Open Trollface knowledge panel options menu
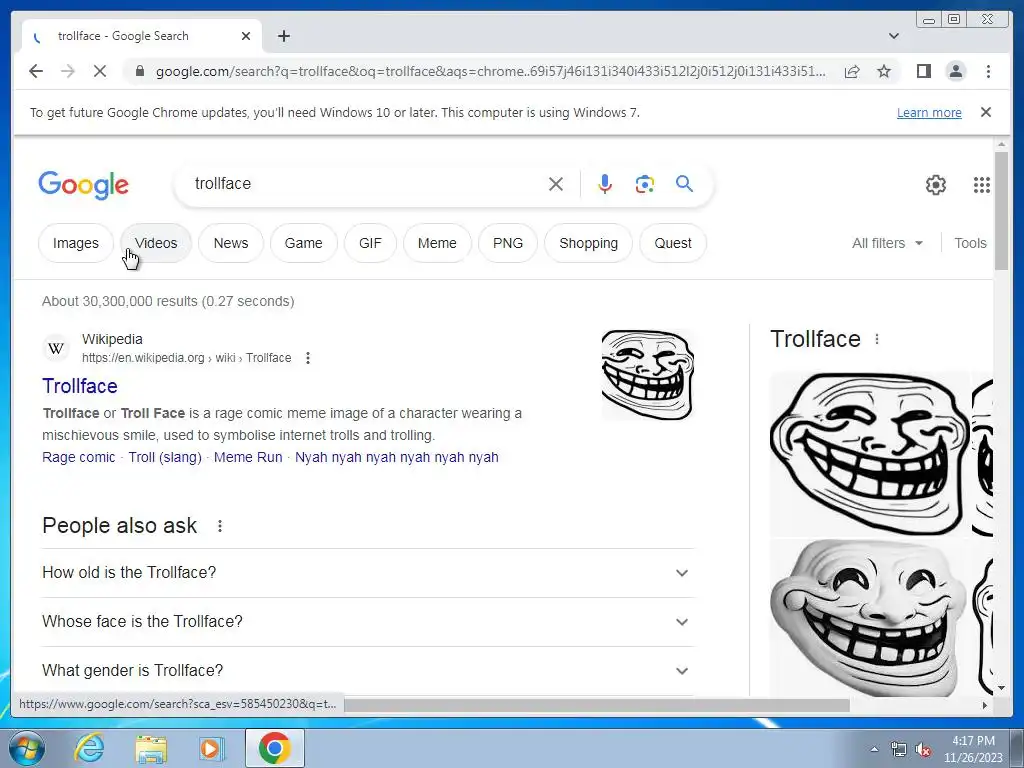This screenshot has height=768, width=1024. [x=876, y=339]
